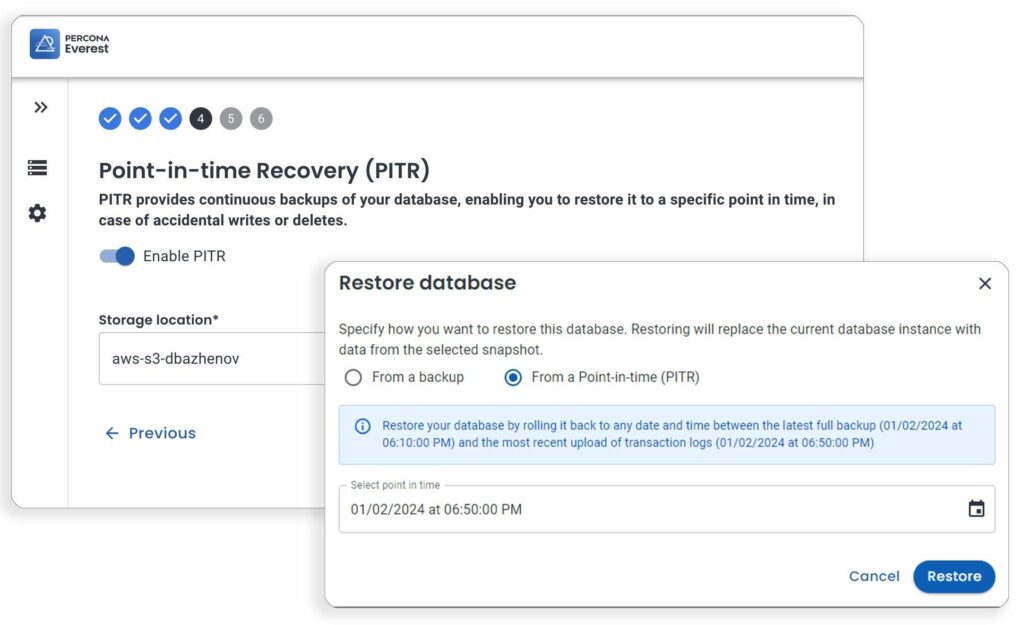Jump to step 6 indicator
Image resolution: width=1024 pixels, height=625 pixels.
tap(261, 119)
